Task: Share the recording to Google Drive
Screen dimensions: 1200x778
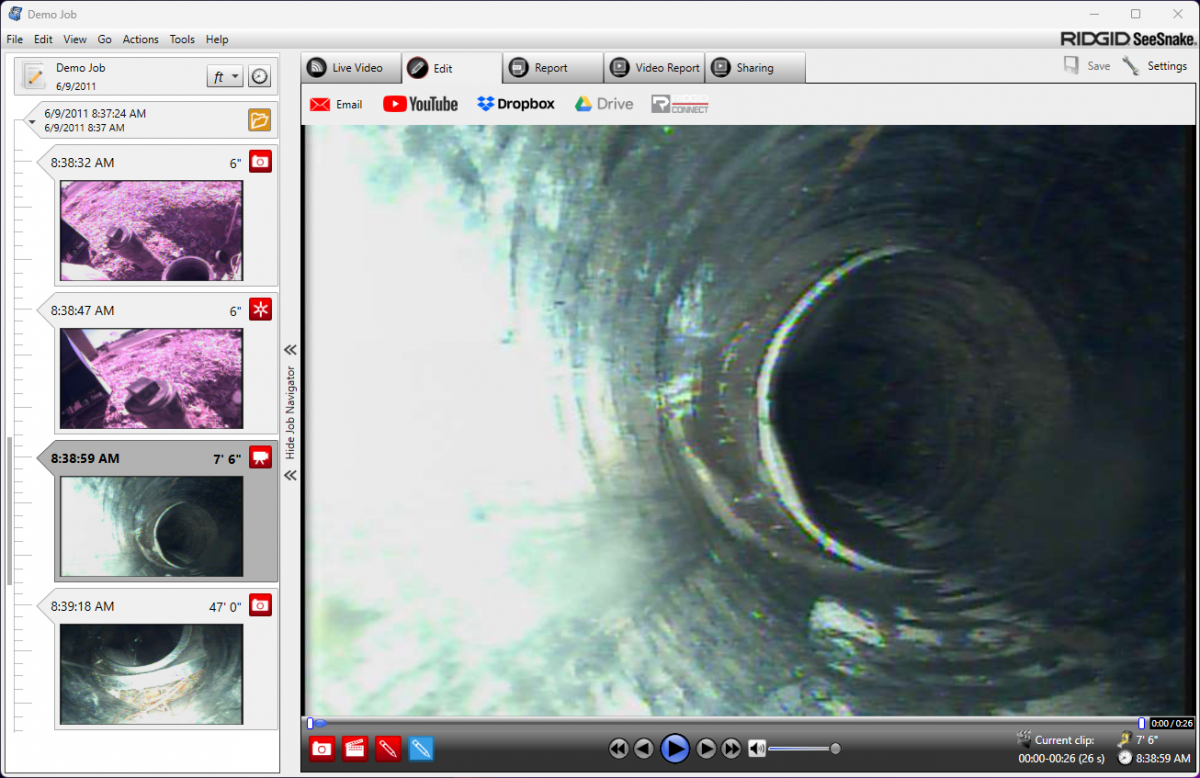Action: pyautogui.click(x=604, y=103)
